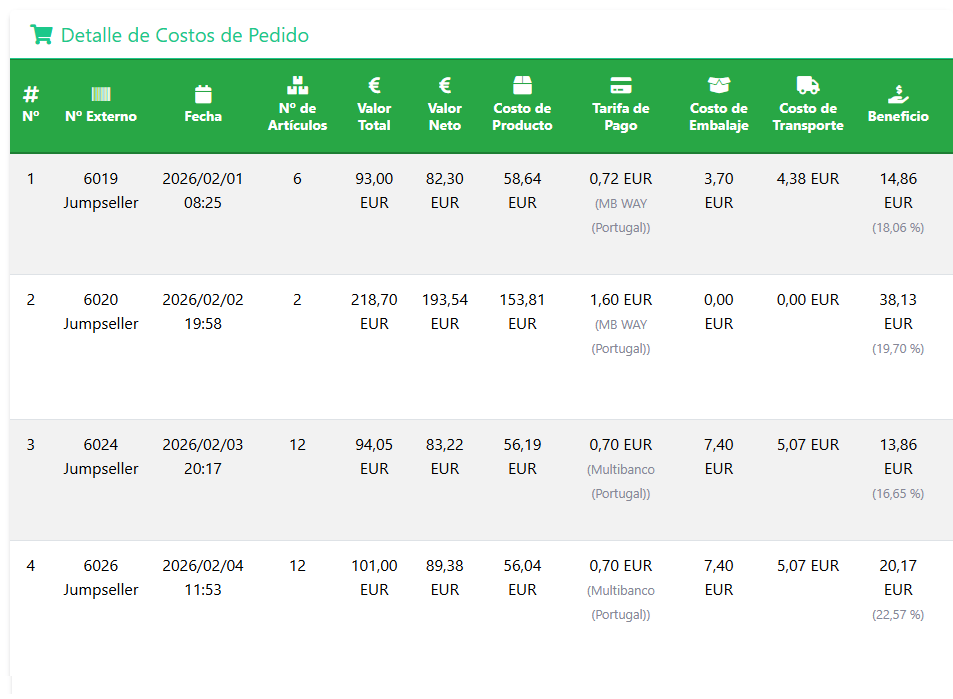Click the hash icon above Nº column

31,94
